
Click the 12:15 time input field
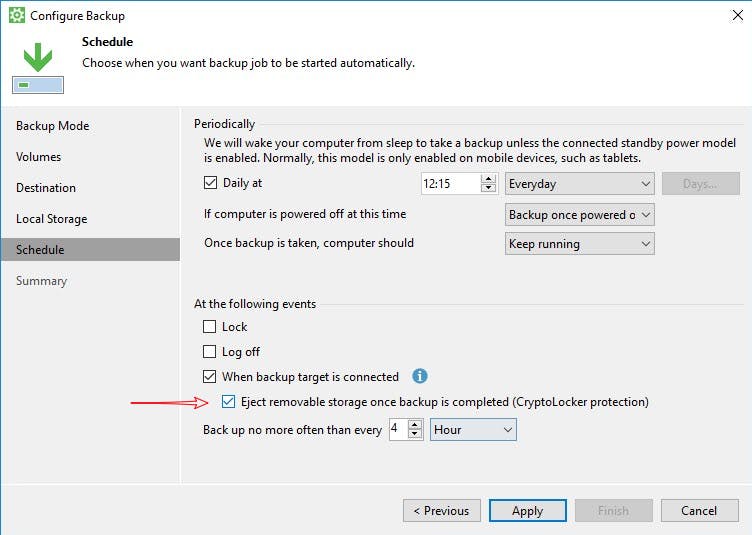click(x=450, y=184)
